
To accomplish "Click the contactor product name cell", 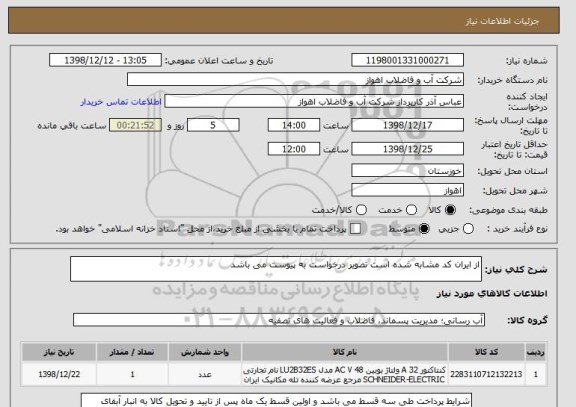I will 345,374.
